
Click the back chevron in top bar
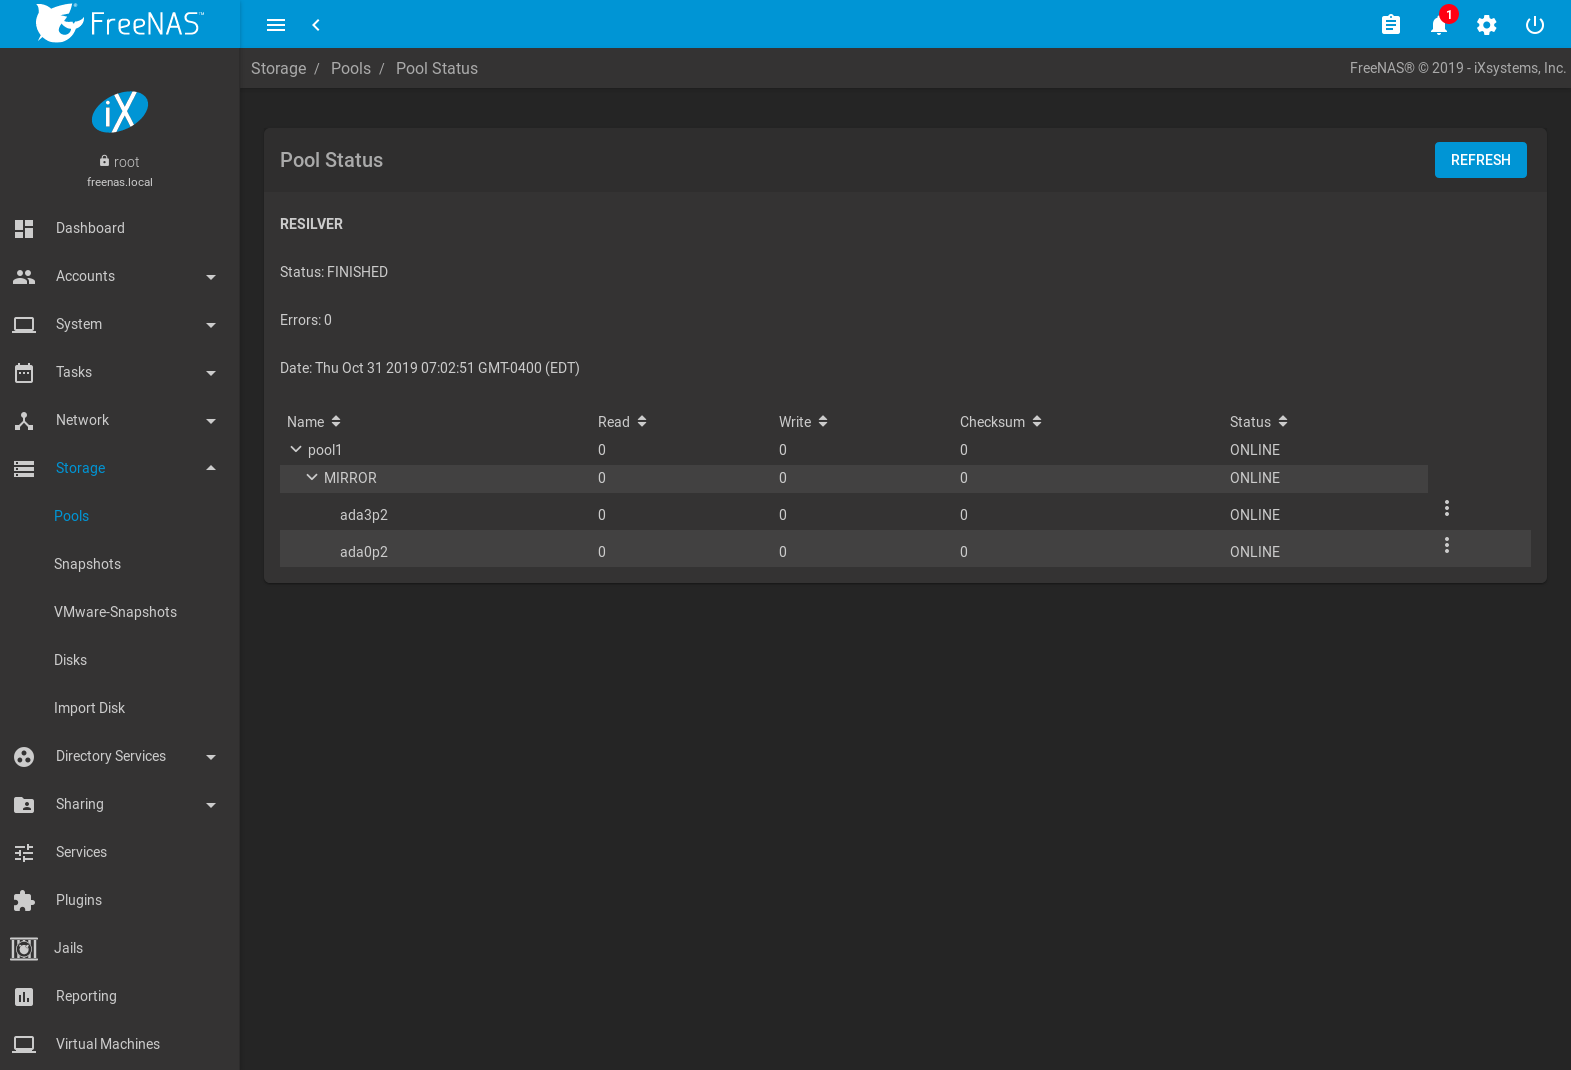click(316, 25)
